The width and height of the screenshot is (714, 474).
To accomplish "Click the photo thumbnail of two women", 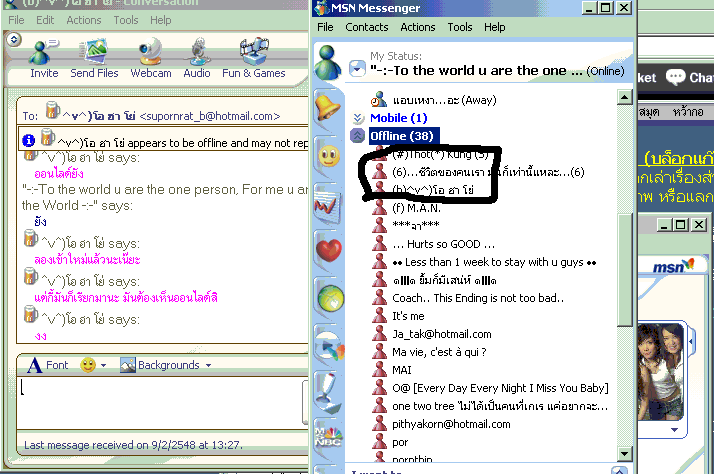I will [661, 372].
